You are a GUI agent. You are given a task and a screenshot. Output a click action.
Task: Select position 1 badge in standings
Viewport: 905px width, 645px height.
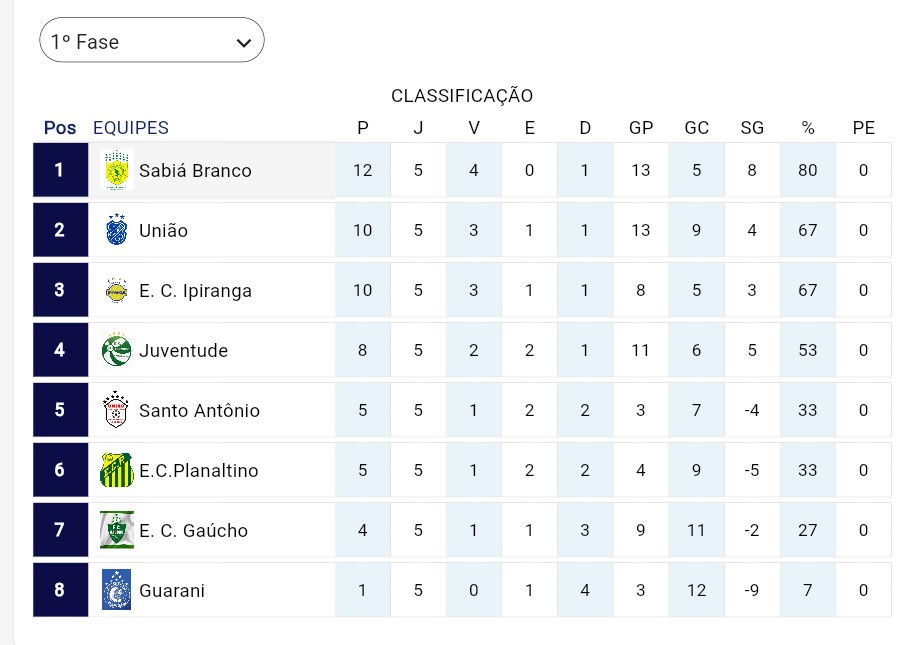60,170
